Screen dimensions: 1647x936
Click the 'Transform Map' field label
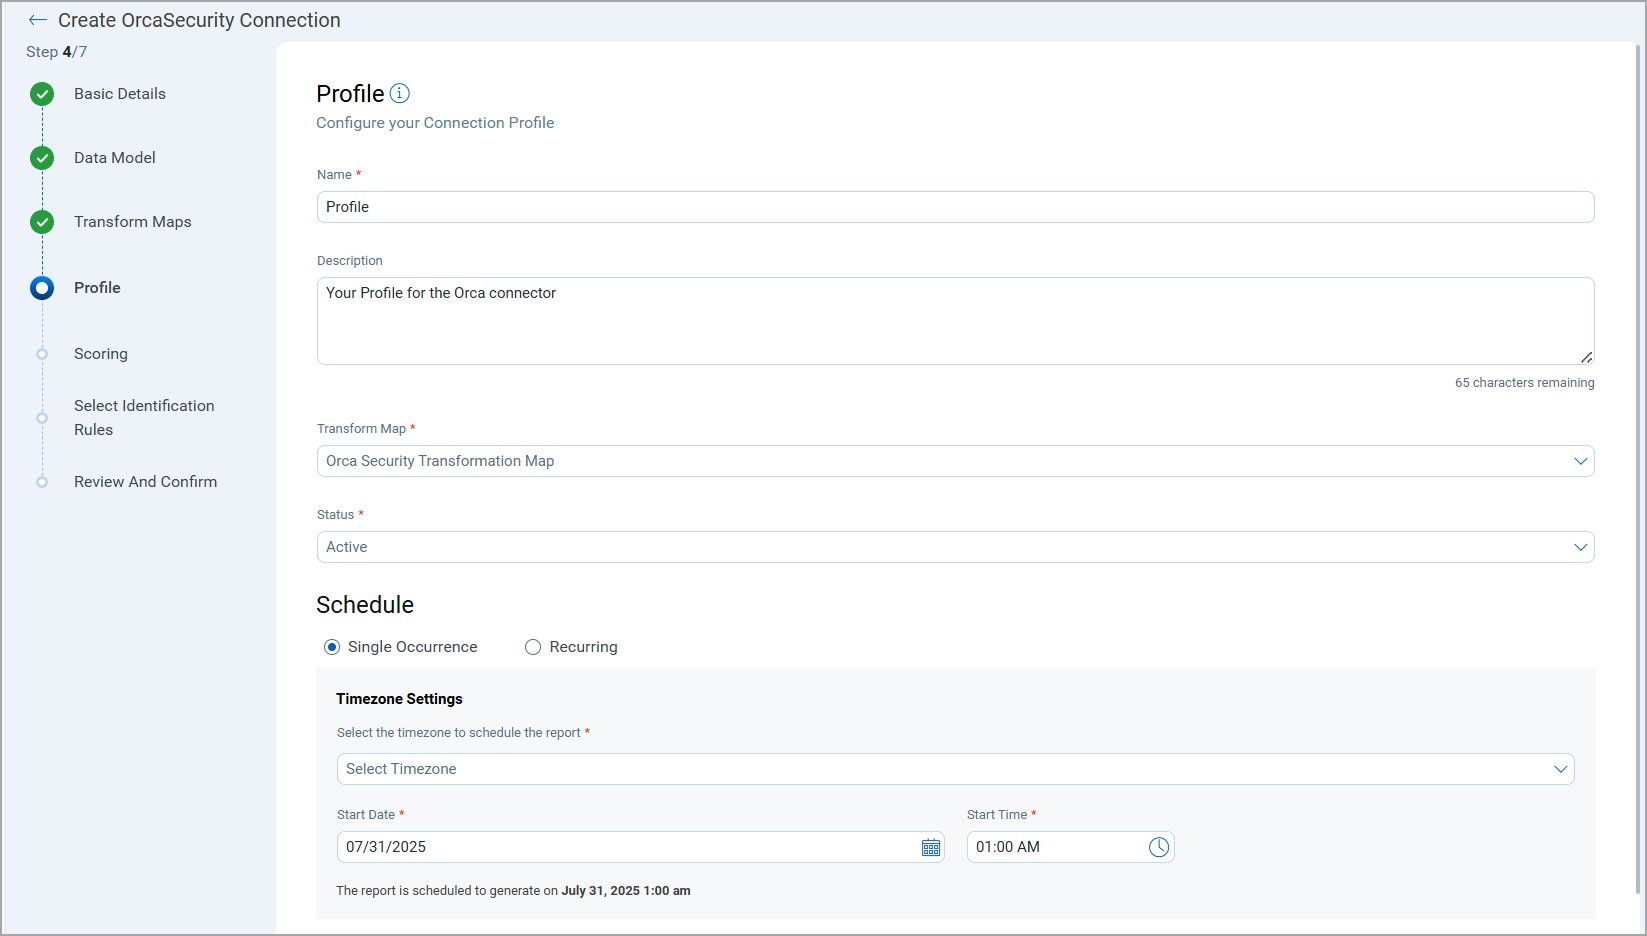click(x=361, y=429)
